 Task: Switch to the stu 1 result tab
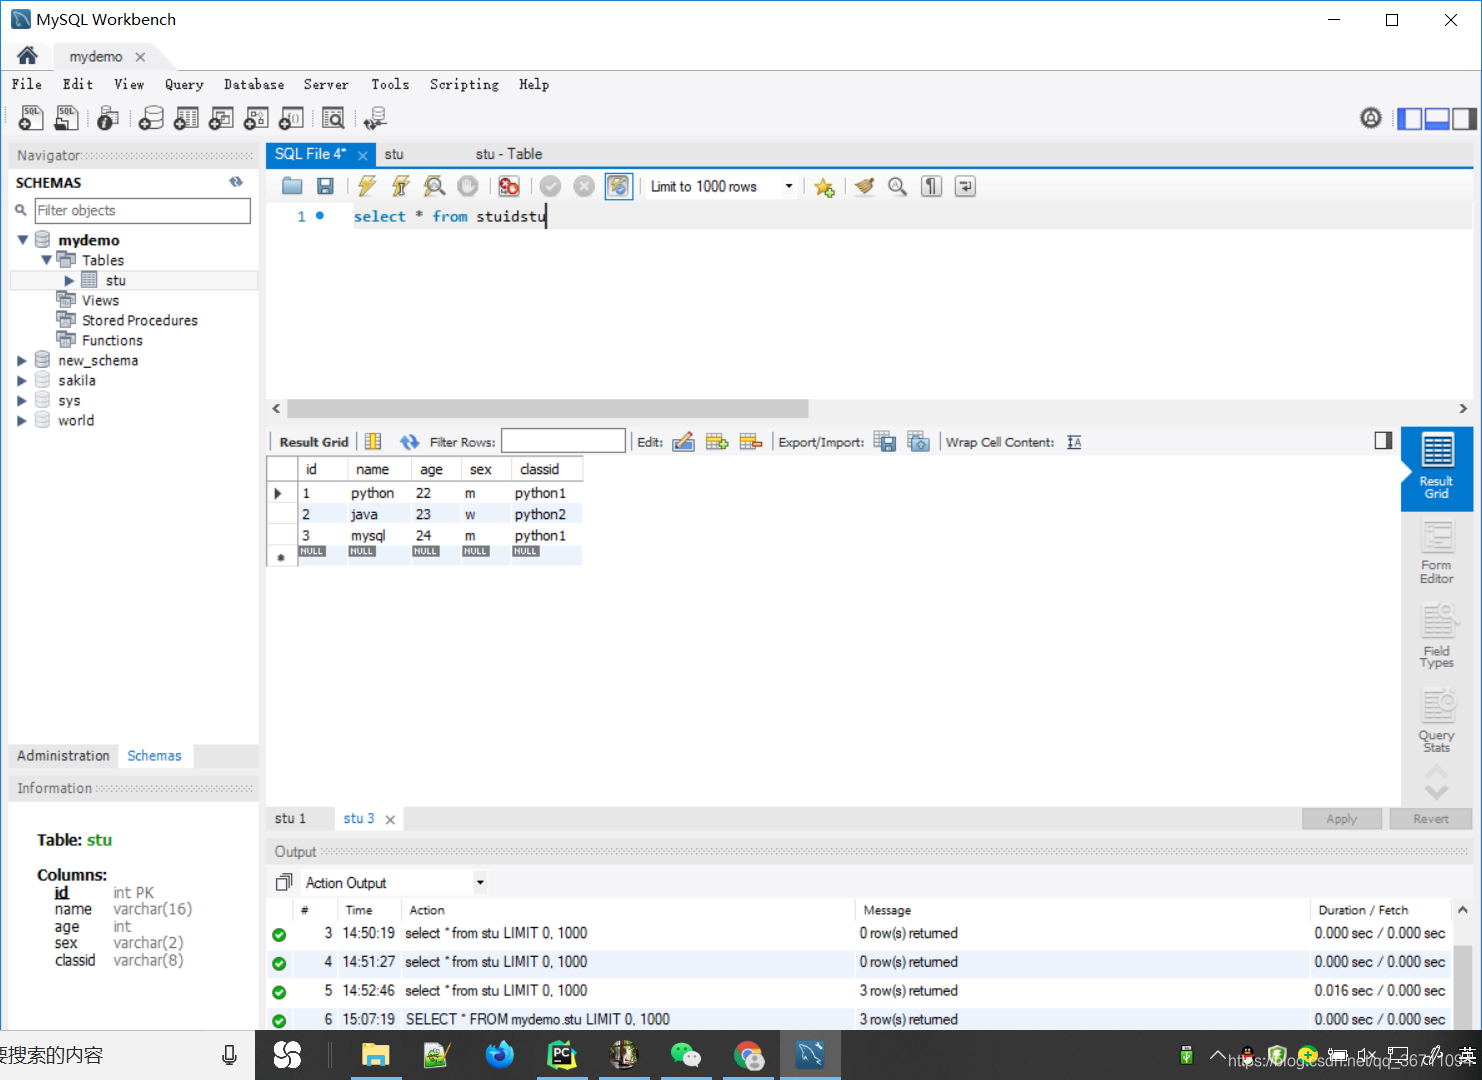point(290,819)
